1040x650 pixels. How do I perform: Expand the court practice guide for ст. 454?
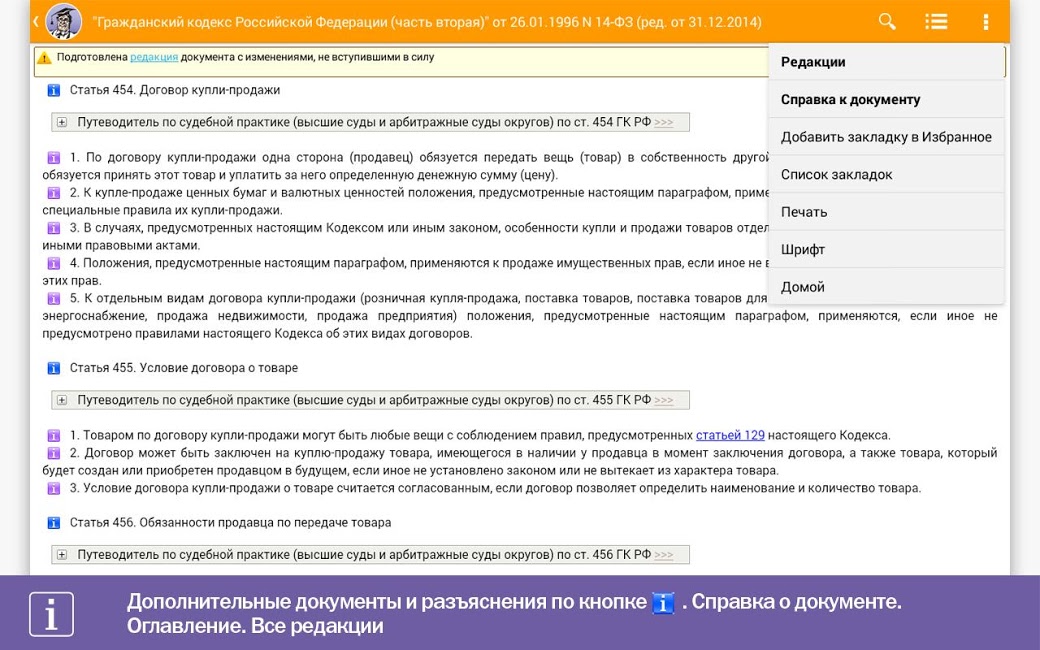[62, 123]
